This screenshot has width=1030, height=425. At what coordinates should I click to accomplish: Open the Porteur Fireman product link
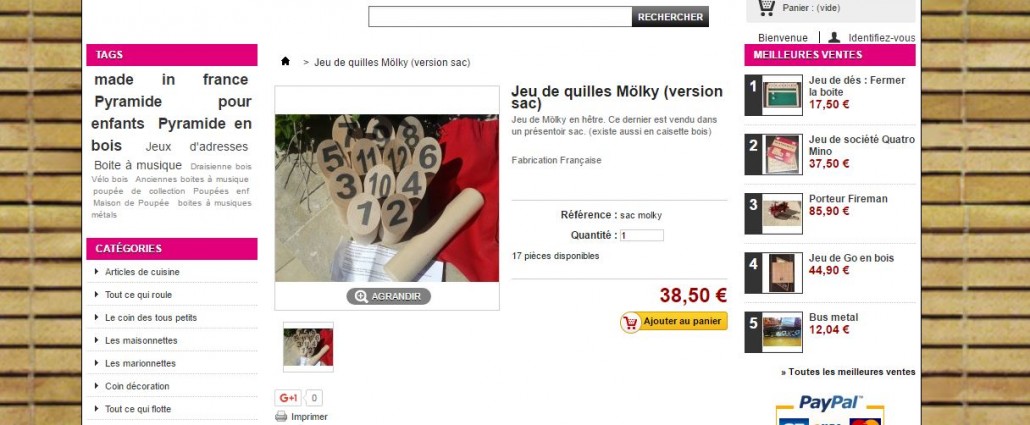(x=848, y=198)
